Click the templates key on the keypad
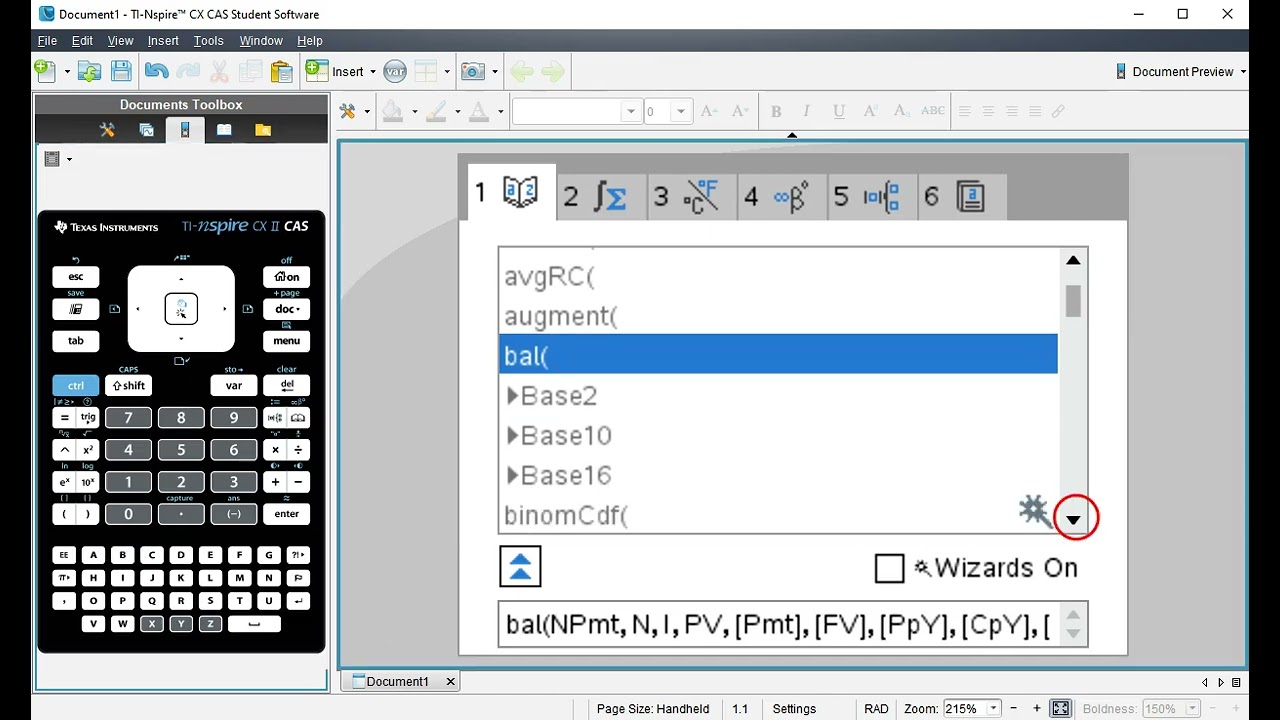Viewport: 1280px width, 720px height. pyautogui.click(x=276, y=417)
